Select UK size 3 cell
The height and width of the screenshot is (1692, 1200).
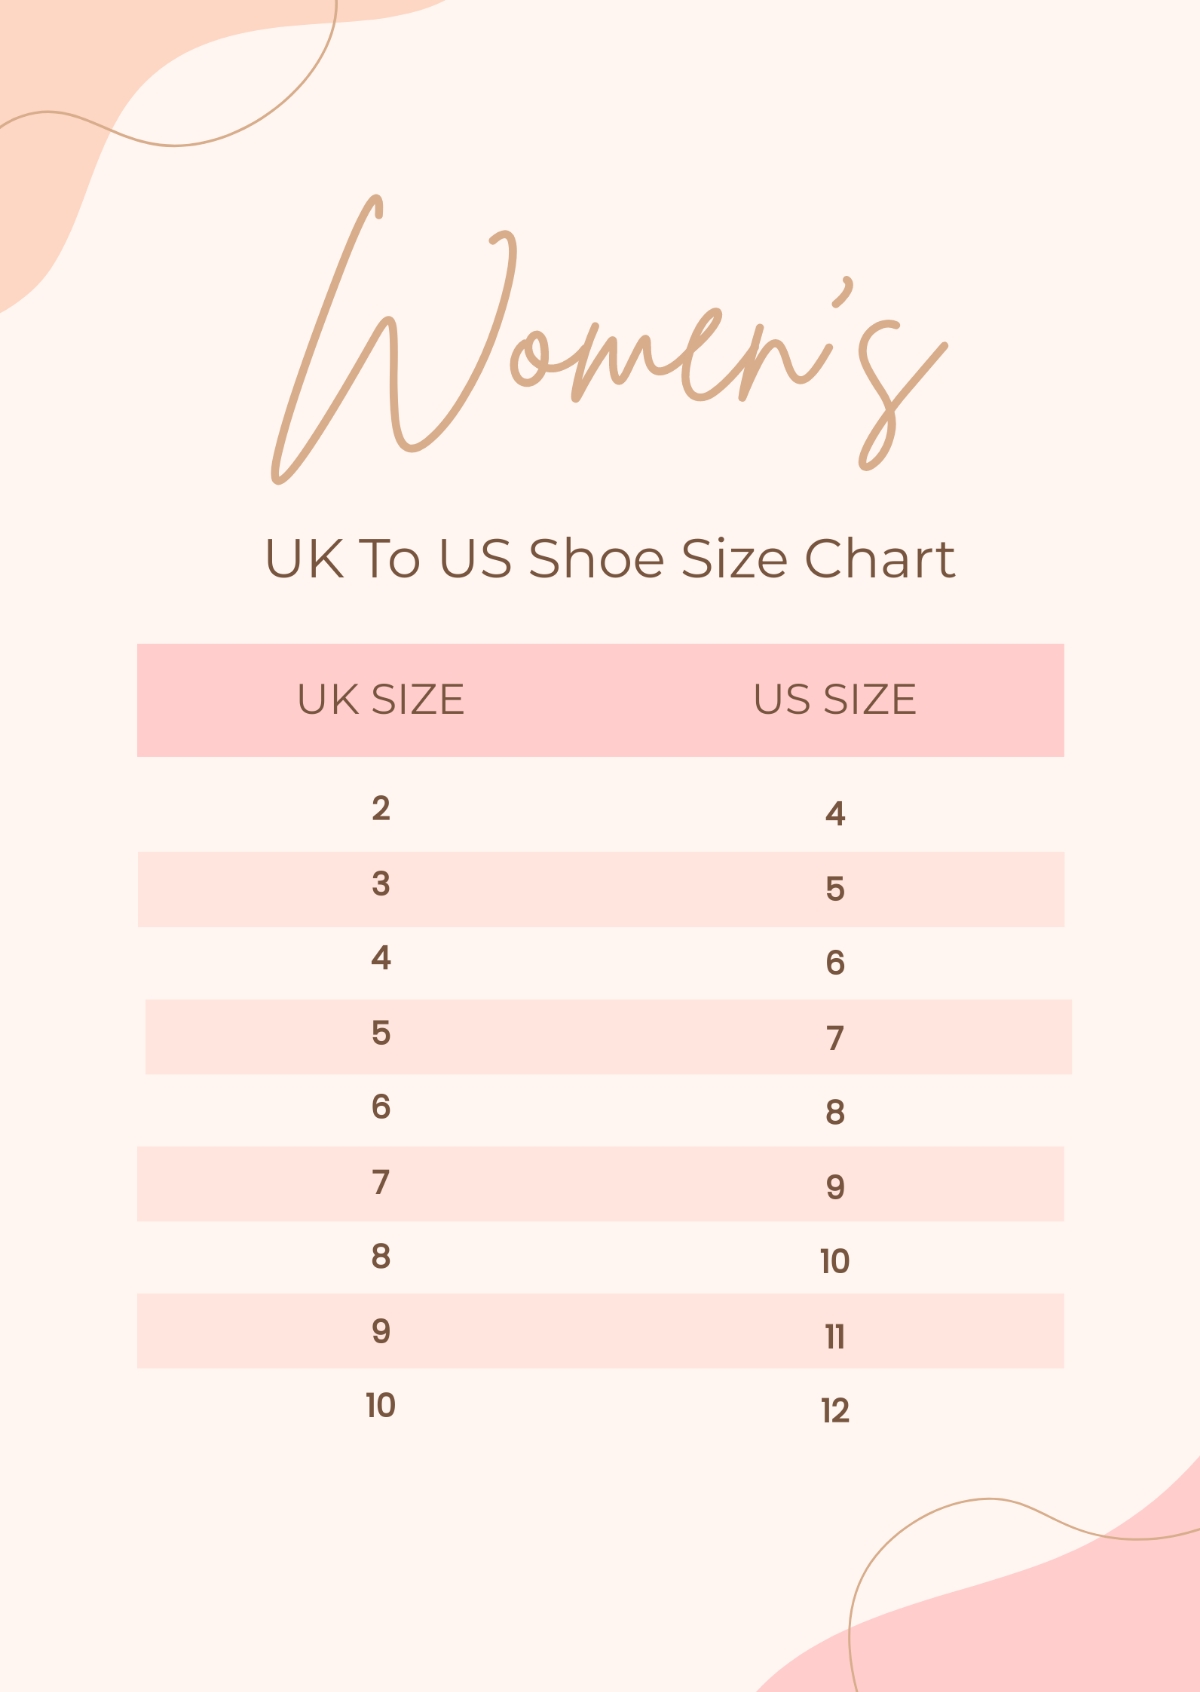(381, 884)
